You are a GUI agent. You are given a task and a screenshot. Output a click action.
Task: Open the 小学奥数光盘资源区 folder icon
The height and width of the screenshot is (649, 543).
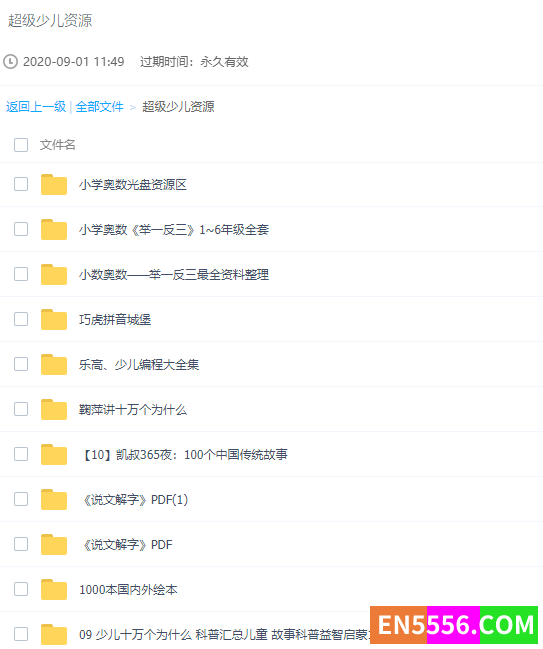tap(54, 184)
